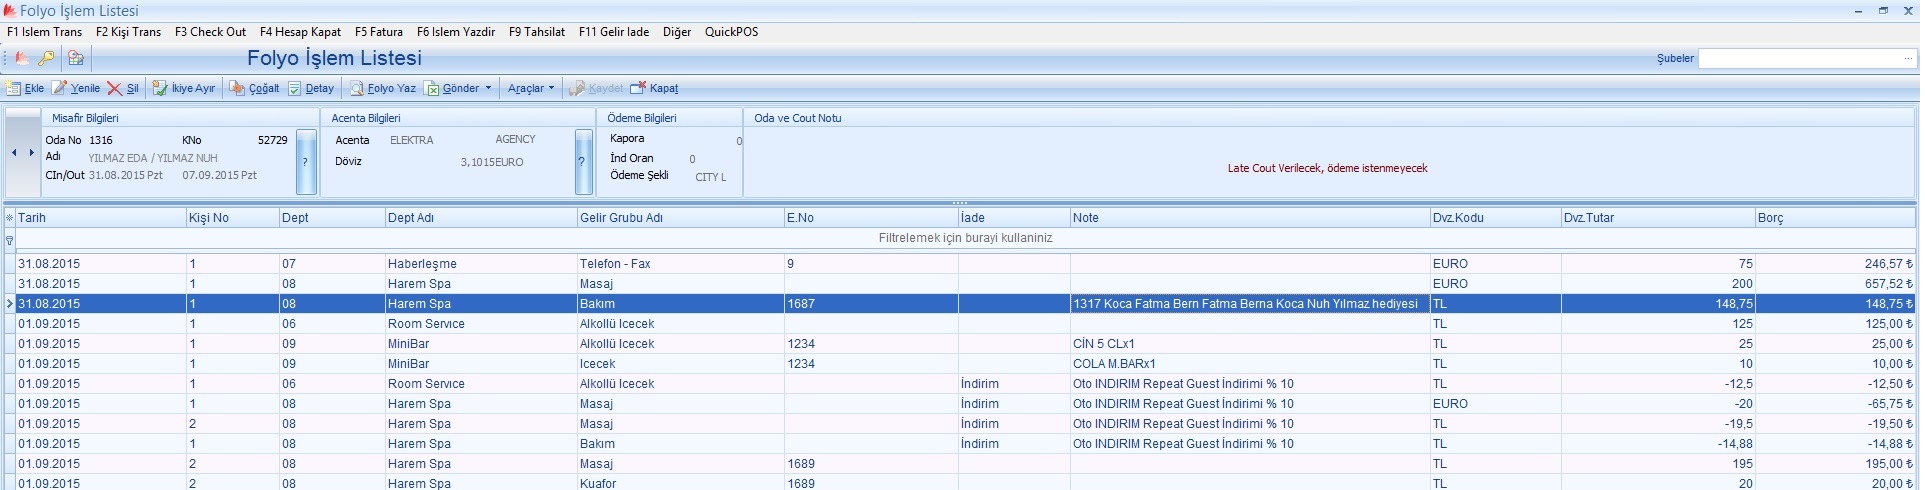Click the filter row to enter criteria
The height and width of the screenshot is (490, 1925).
tap(966, 239)
